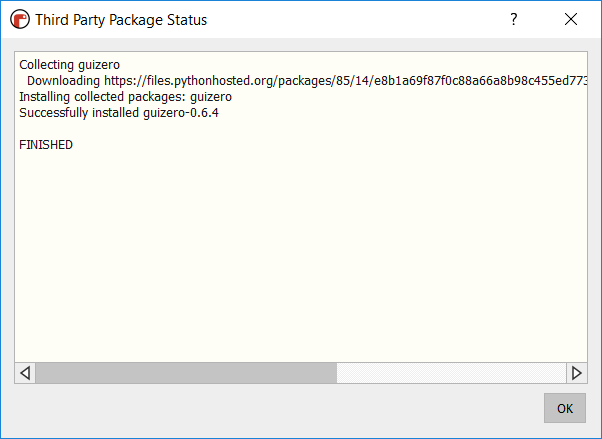Click the left arrow of the horizontal scrollbar
Viewport: 602px width, 439px height.
click(25, 373)
